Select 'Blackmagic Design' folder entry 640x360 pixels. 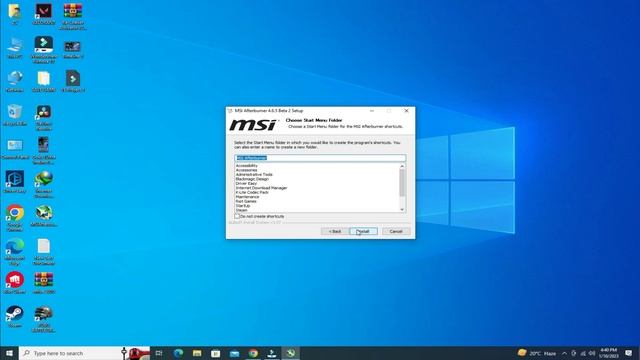252,179
